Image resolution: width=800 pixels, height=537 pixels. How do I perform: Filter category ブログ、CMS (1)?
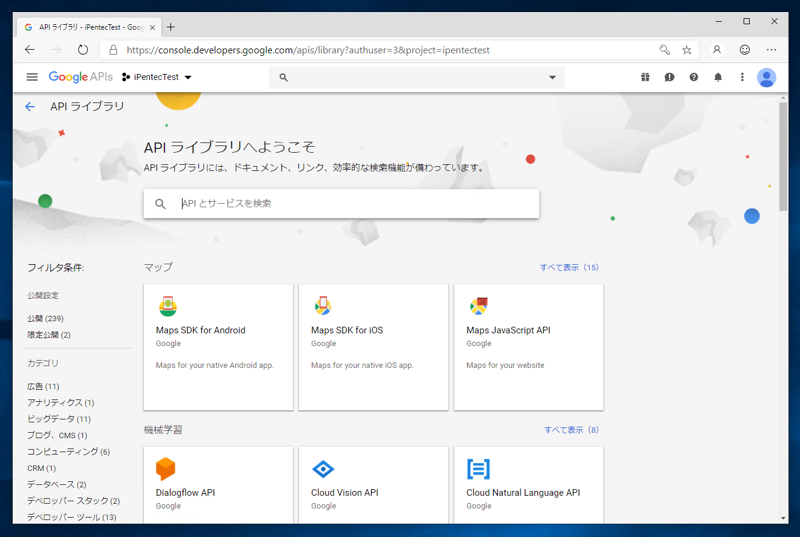(57, 436)
